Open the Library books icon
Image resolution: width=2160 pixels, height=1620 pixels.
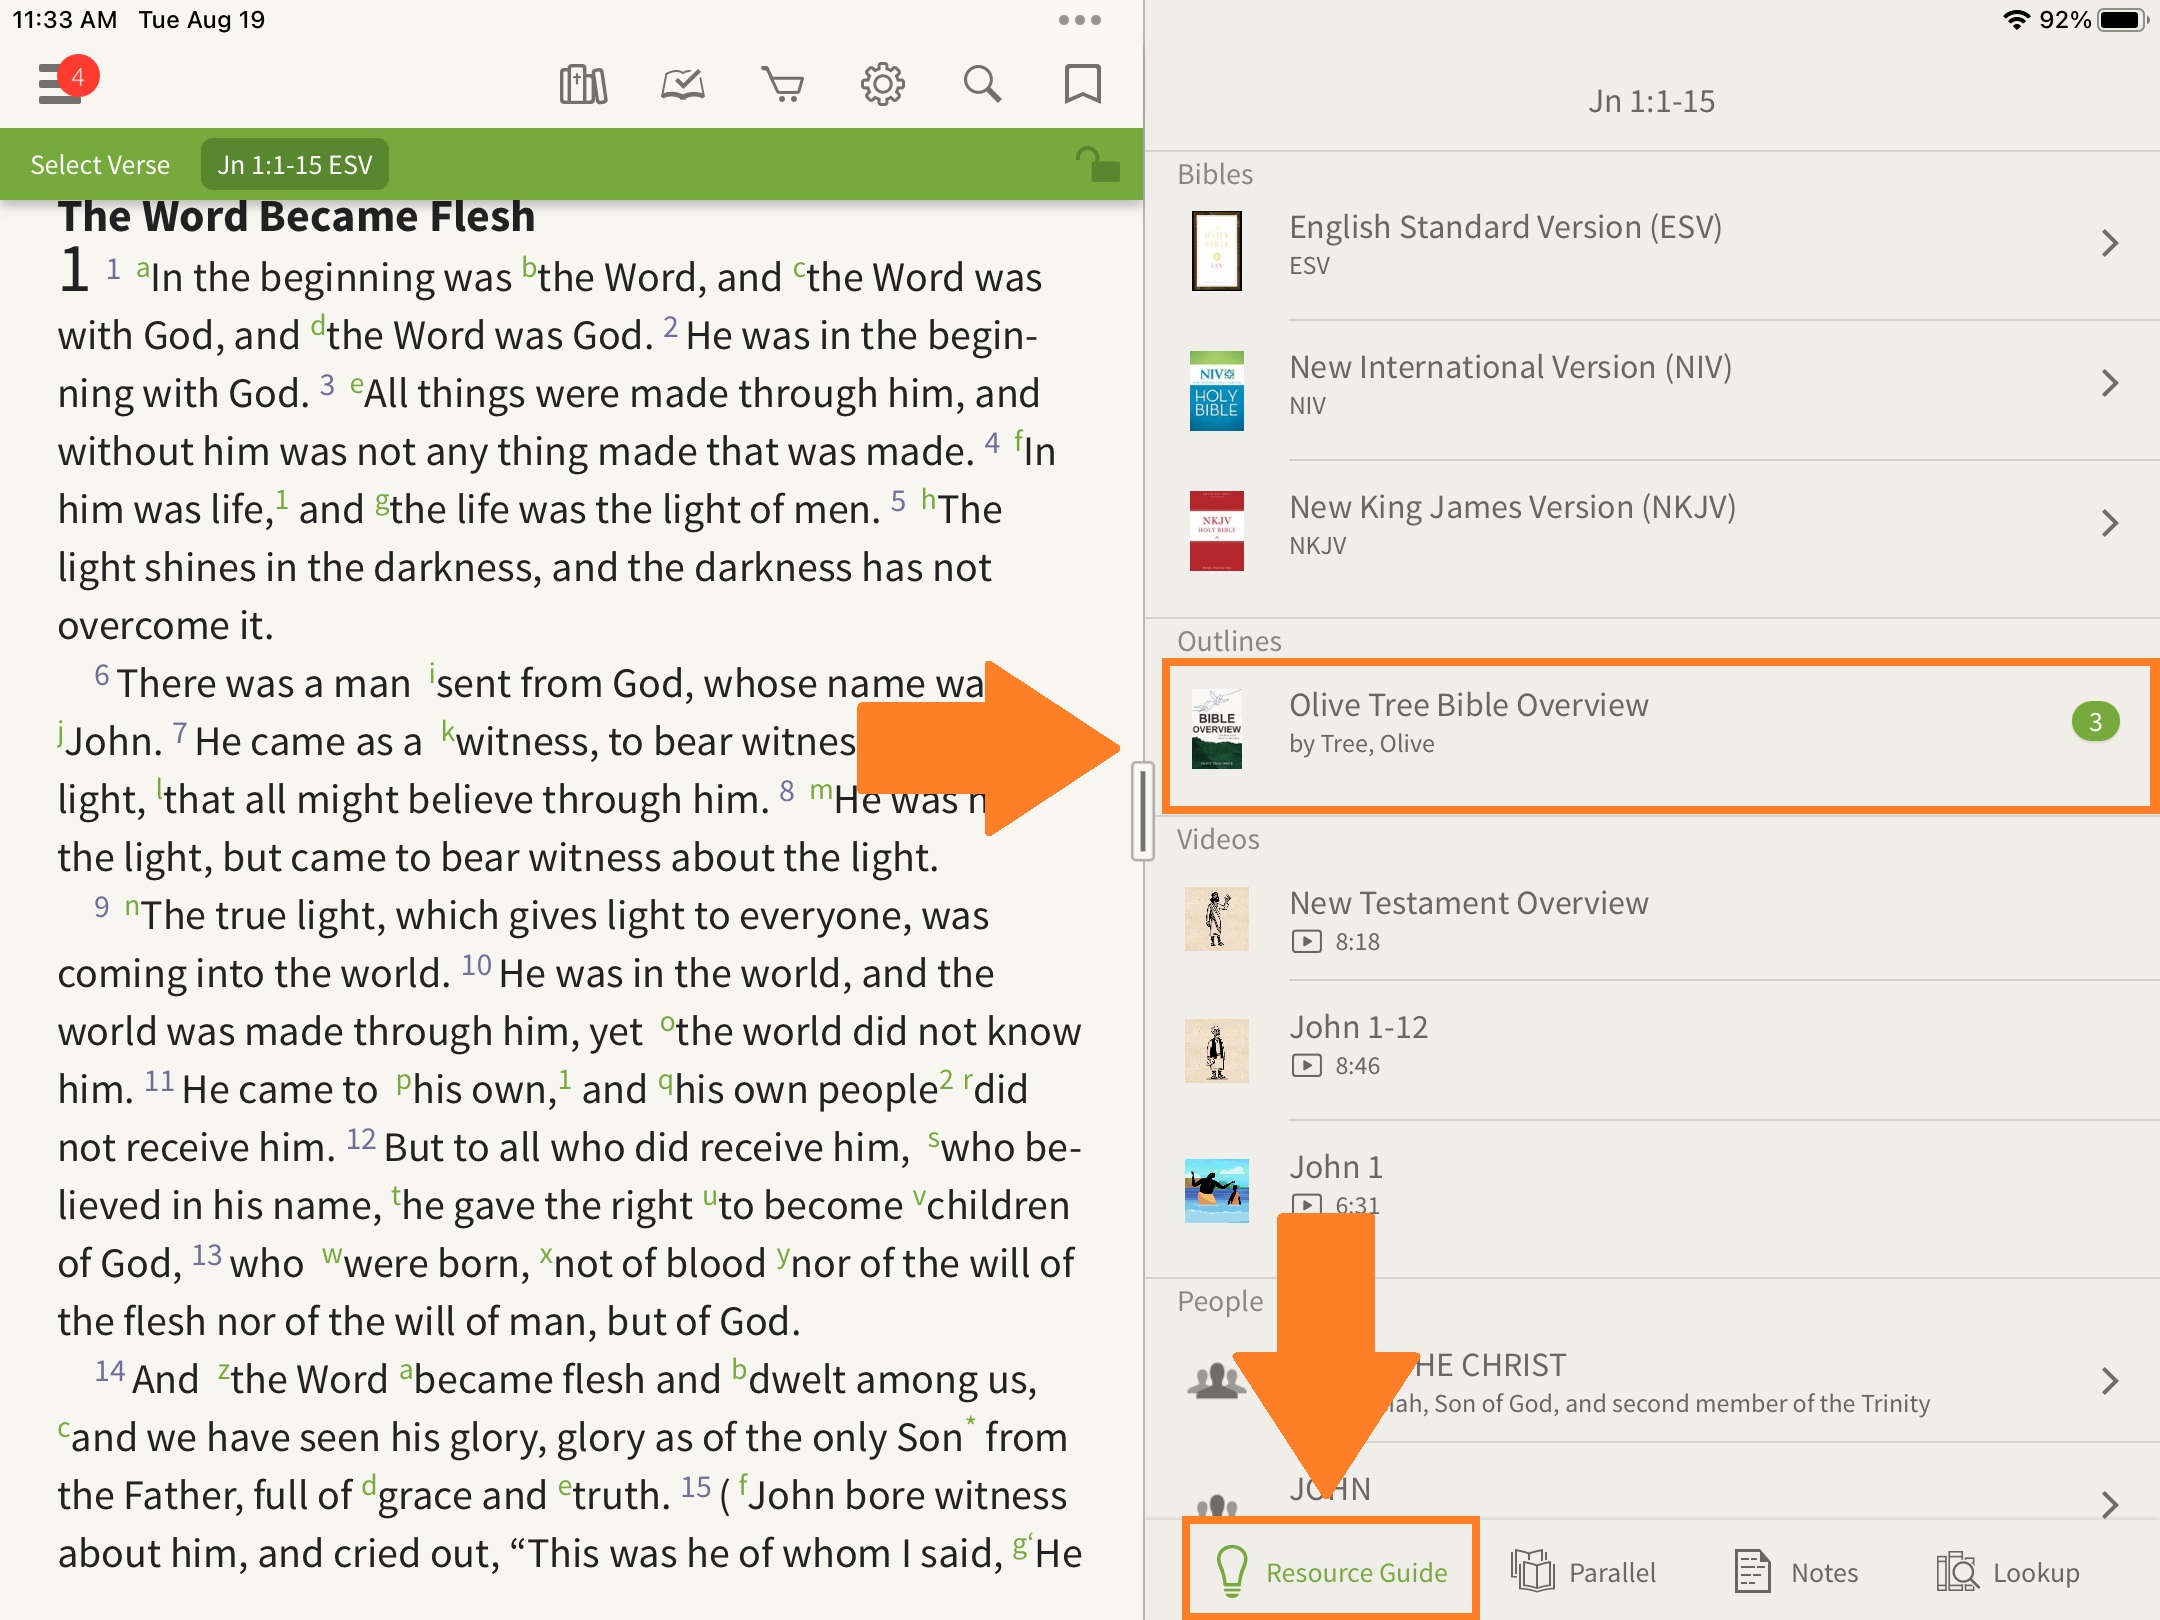(x=583, y=85)
